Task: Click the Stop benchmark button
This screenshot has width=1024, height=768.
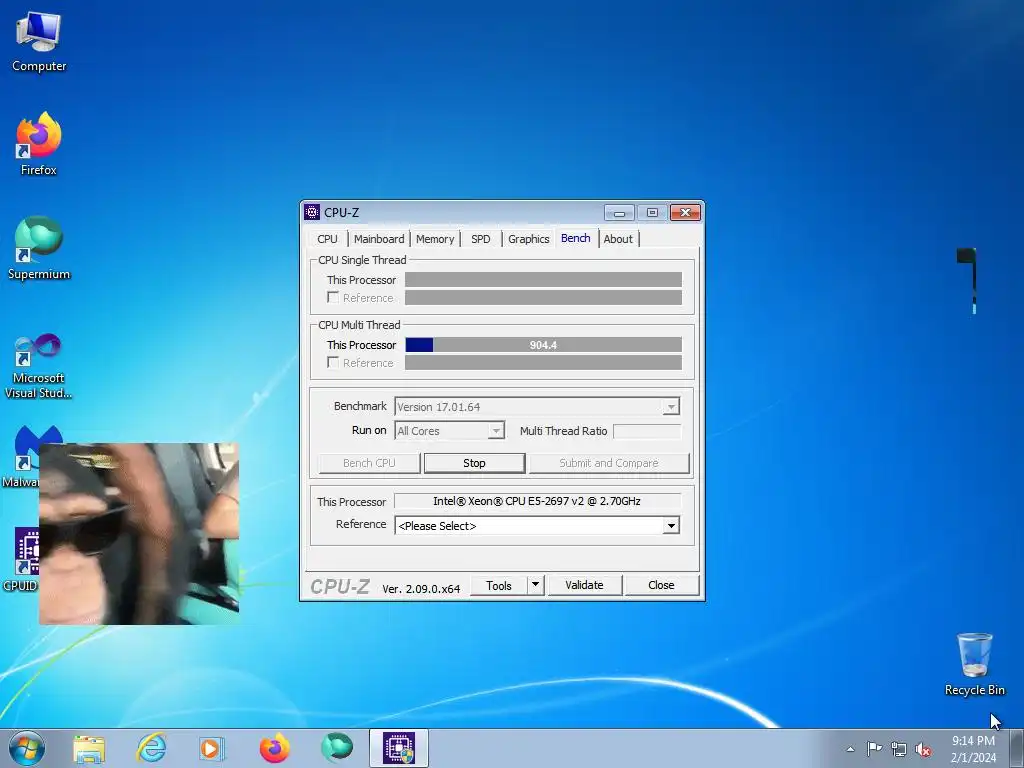Action: pyautogui.click(x=474, y=463)
